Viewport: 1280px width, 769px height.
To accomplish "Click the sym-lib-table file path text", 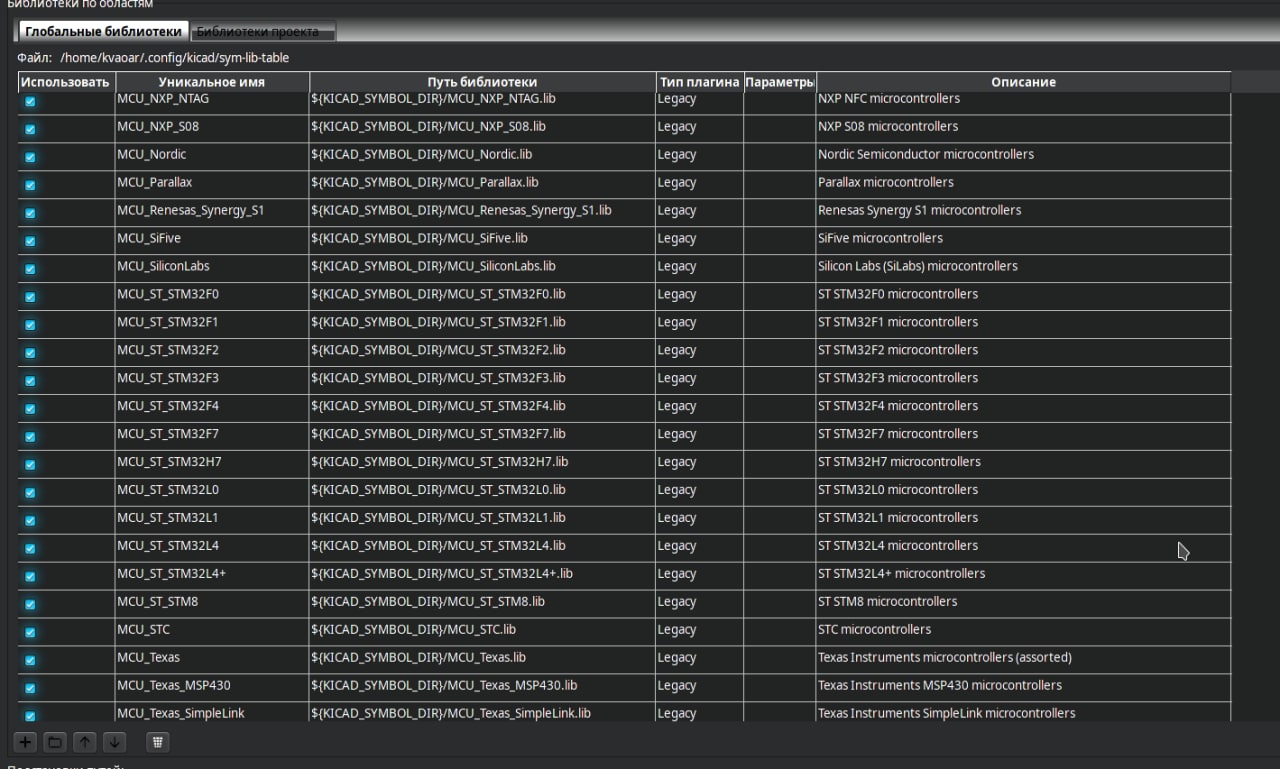I will [x=175, y=58].
